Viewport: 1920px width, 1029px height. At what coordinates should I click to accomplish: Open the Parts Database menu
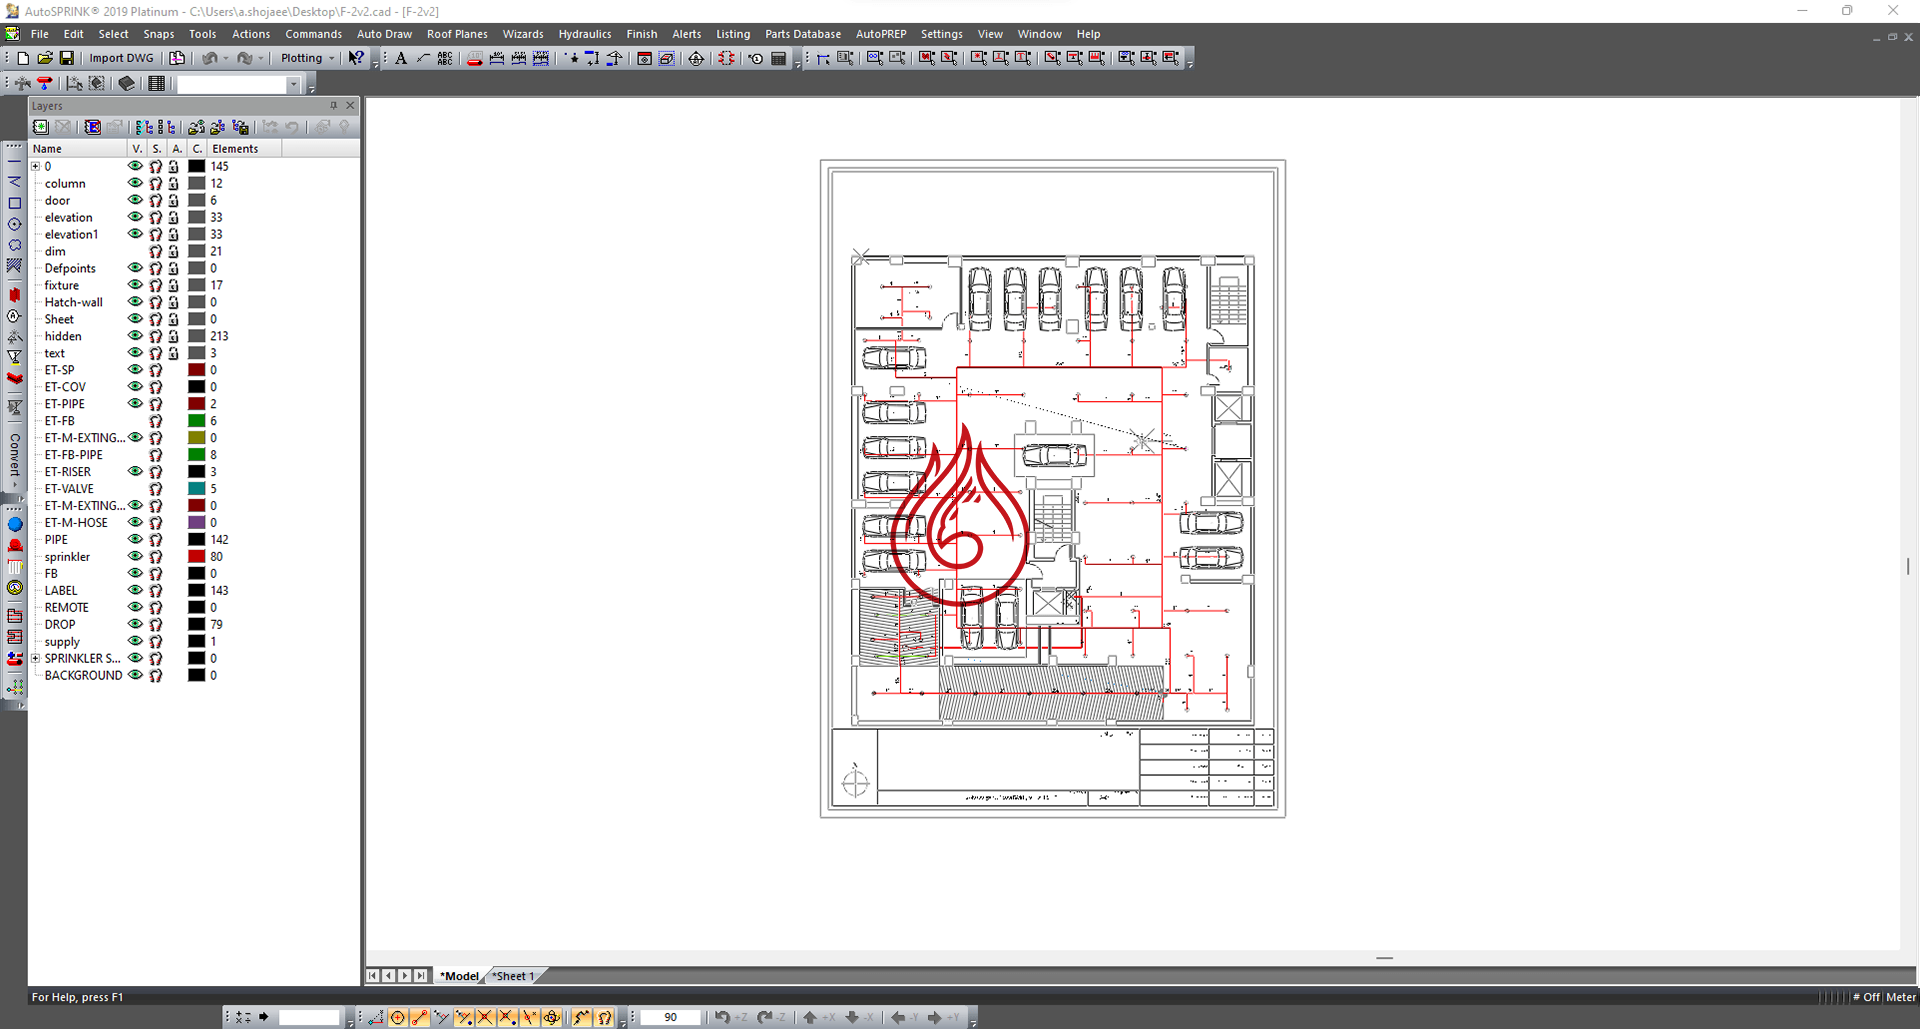(x=803, y=34)
